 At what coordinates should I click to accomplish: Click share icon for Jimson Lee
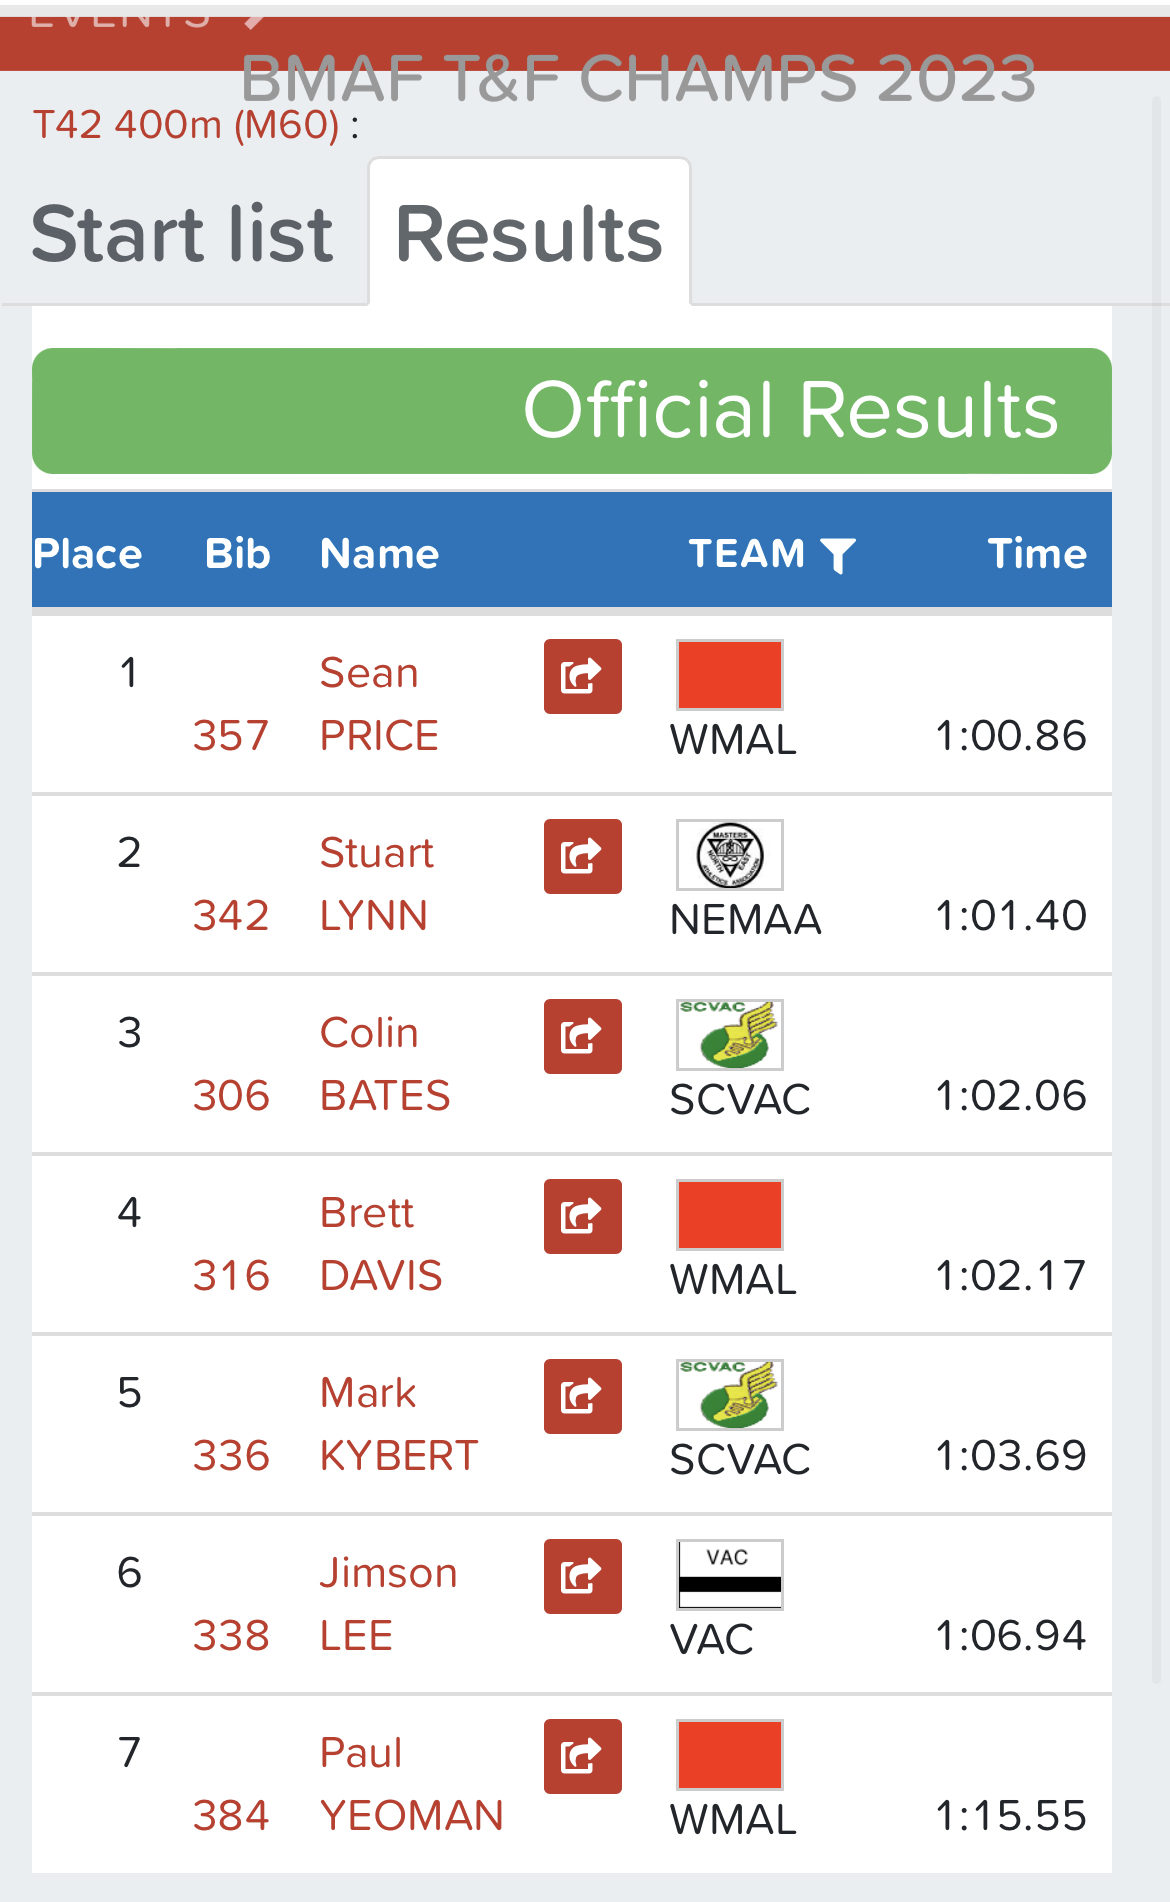click(582, 1576)
